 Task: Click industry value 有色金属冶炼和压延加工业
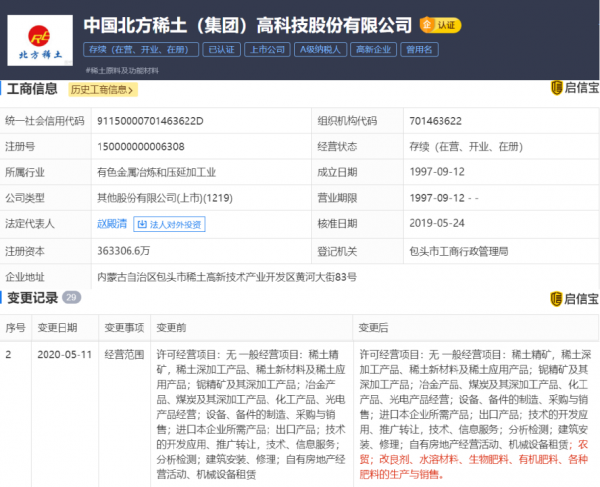click(157, 172)
